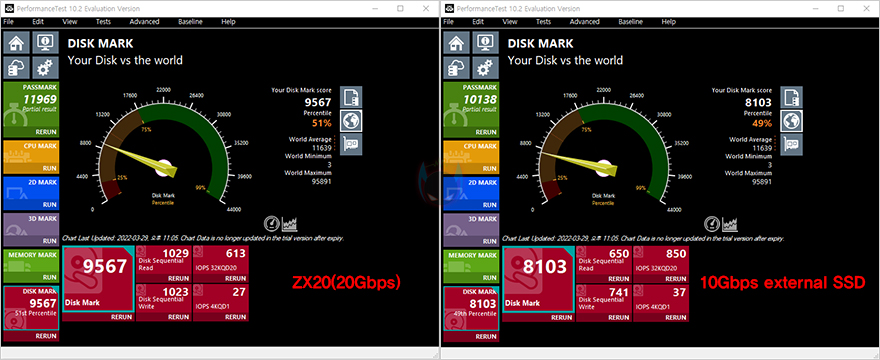Run CPU Mark test in right window
This screenshot has width=880, height=360.
[490, 168]
